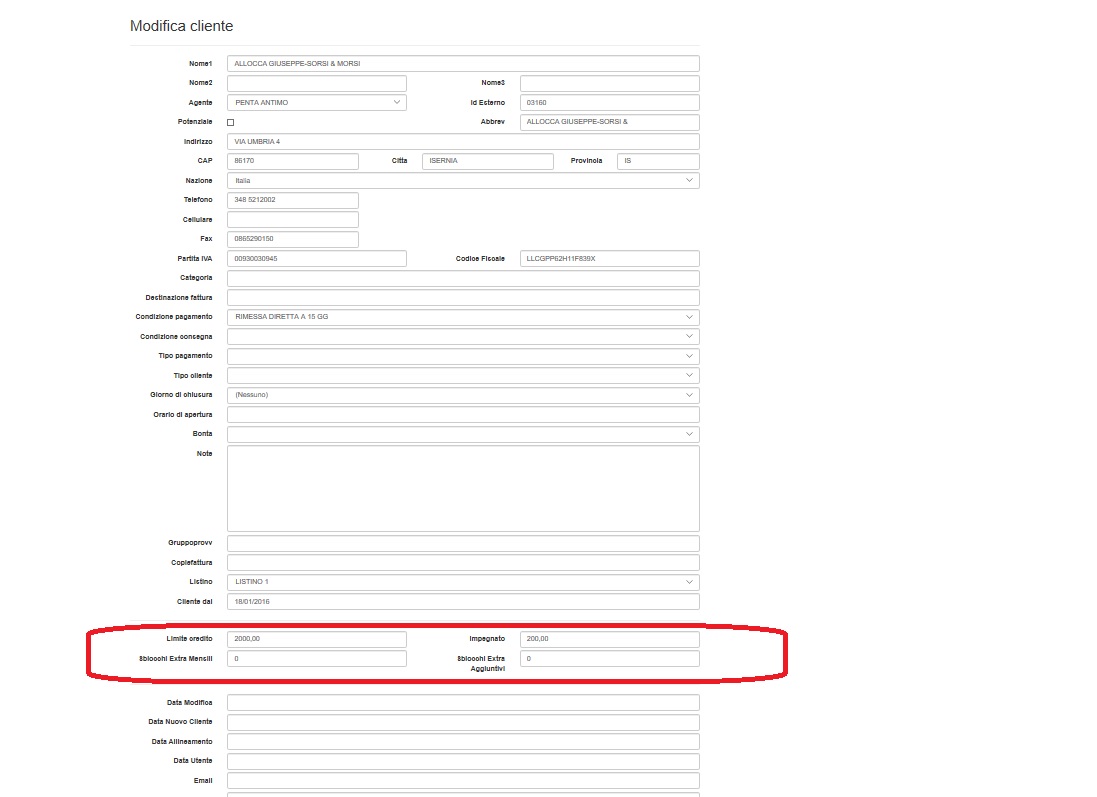
Task: Open the Listino dropdown showing LISTINO 1
Action: [x=462, y=582]
